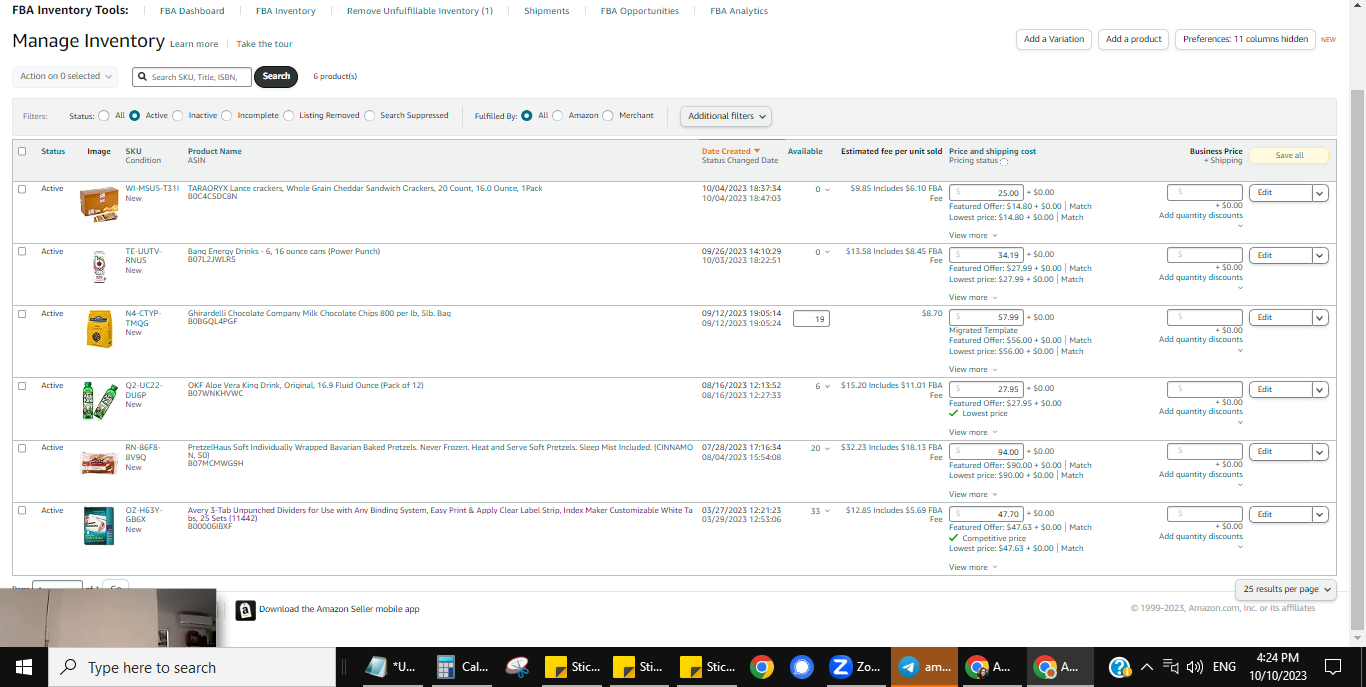Screen dimensions: 1366x687
Task: Go to FBA Dashboard tab
Action: [192, 11]
